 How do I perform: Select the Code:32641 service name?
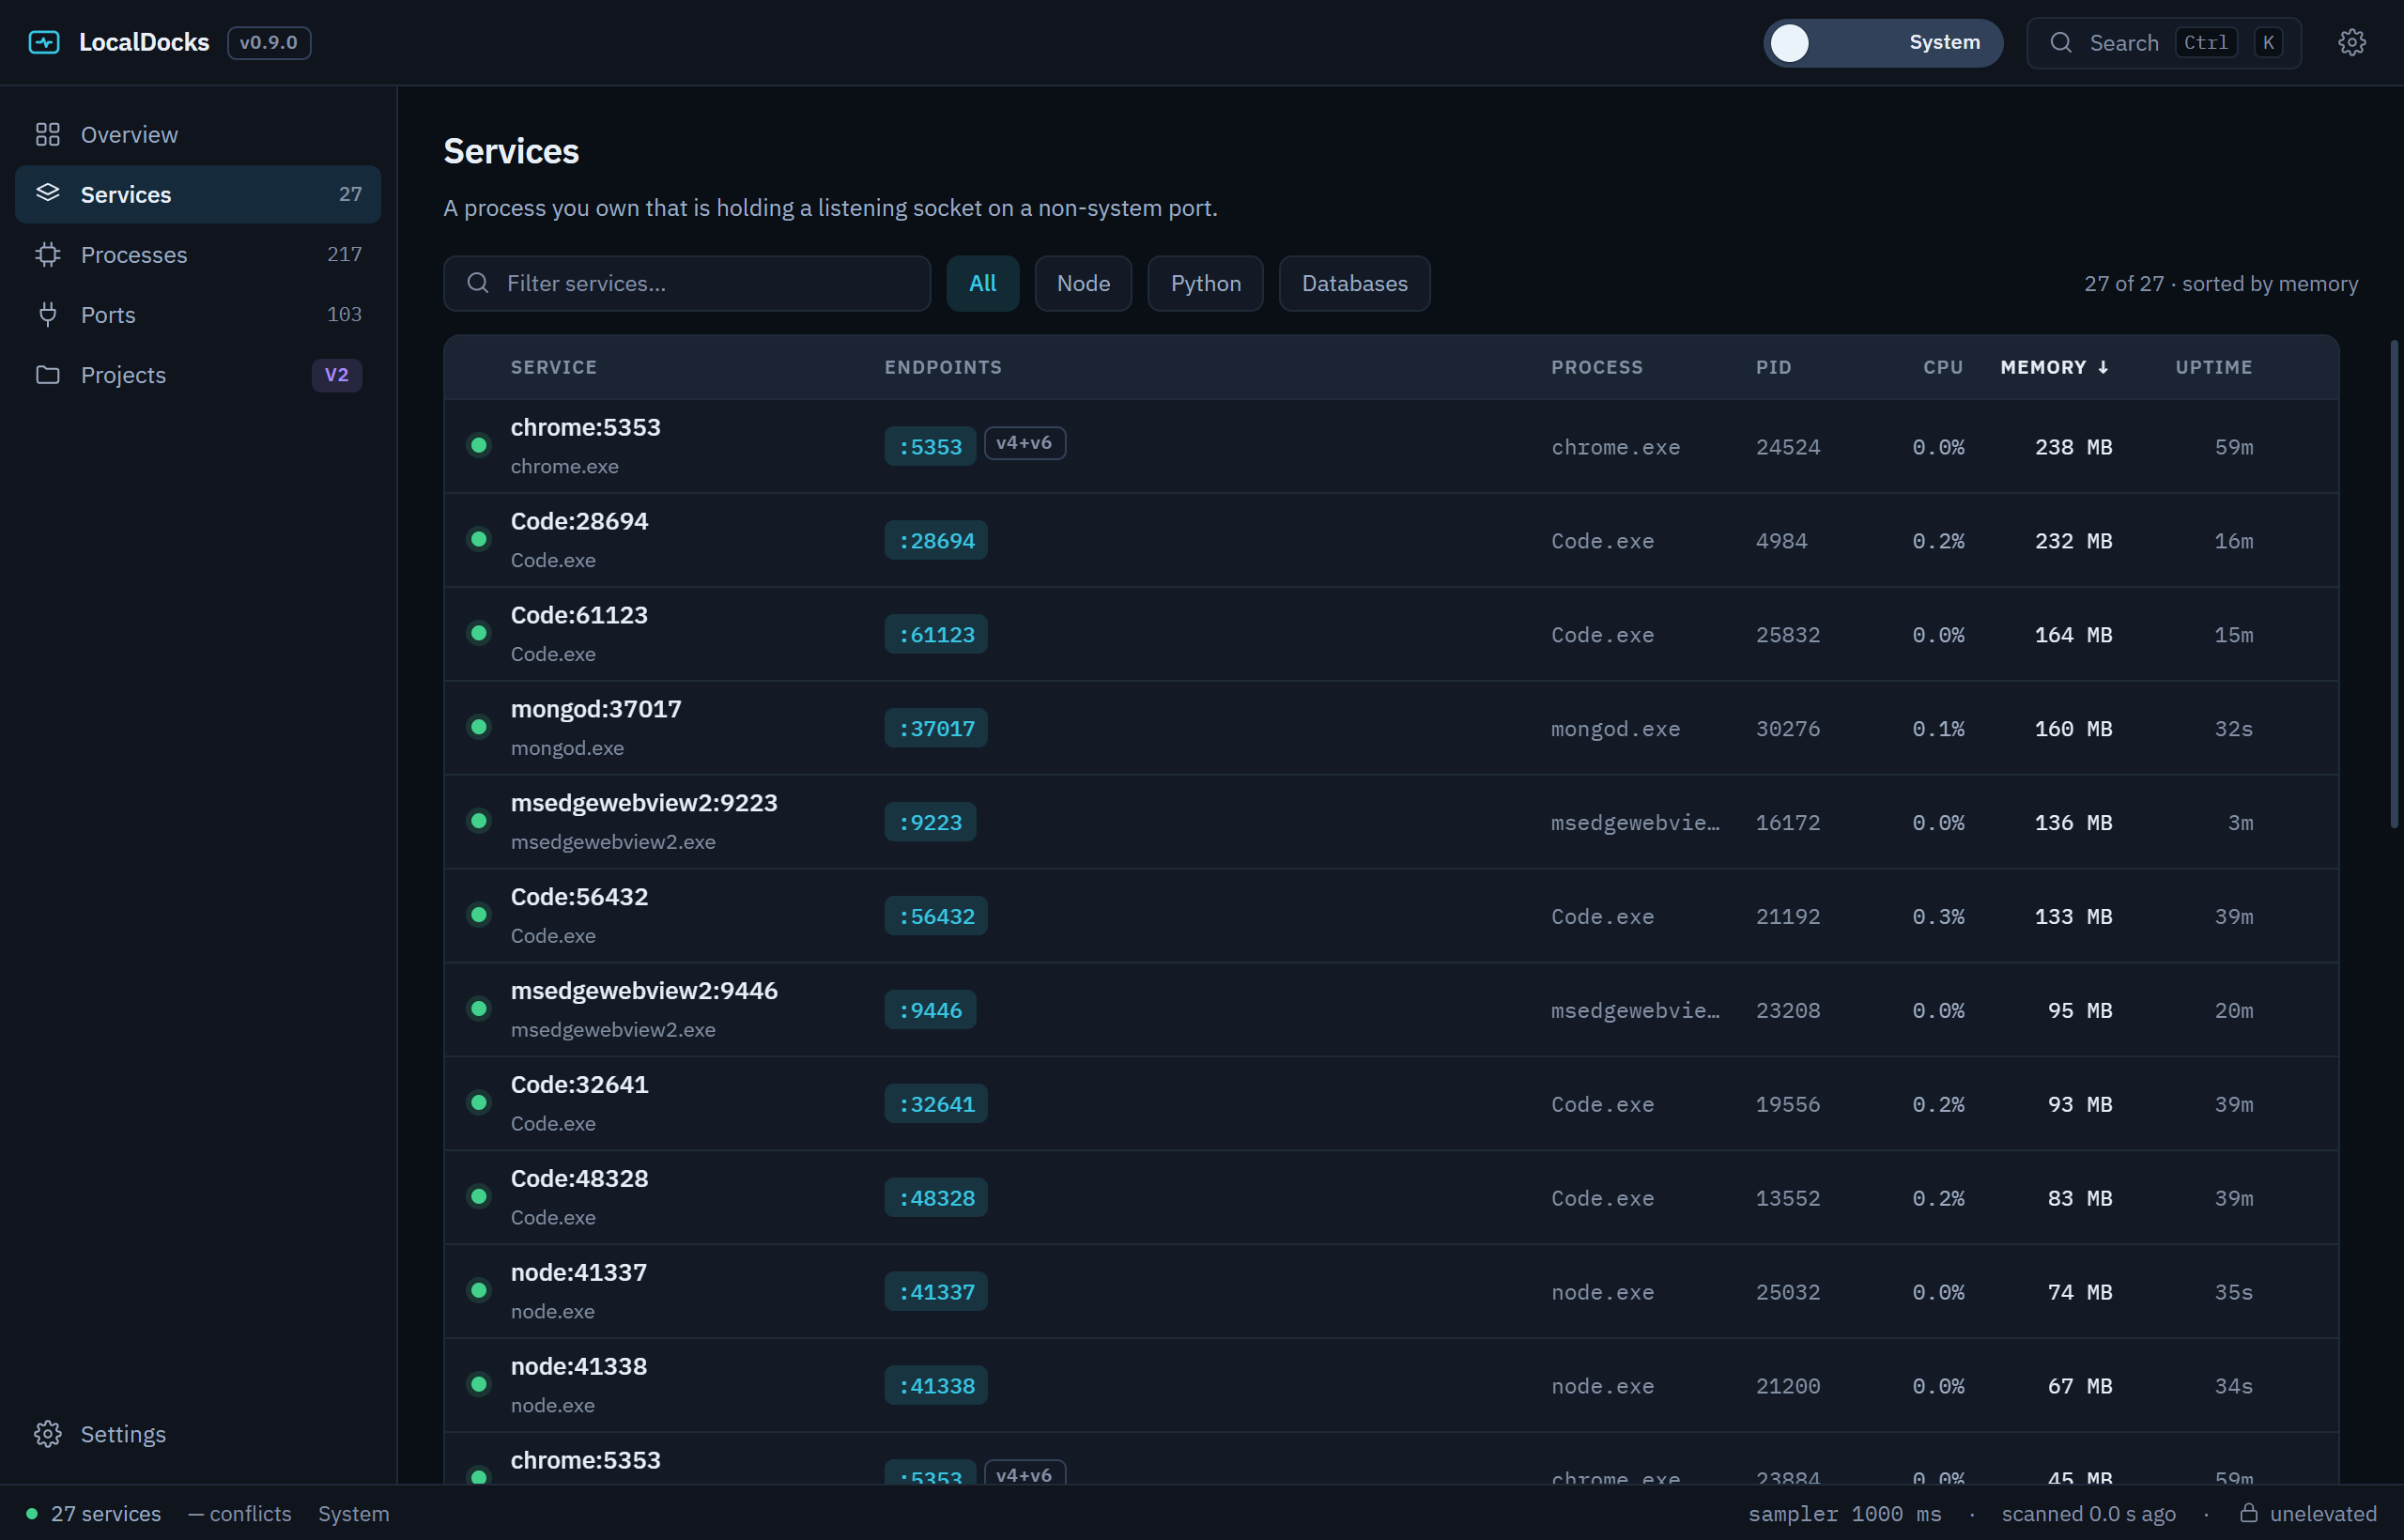coord(579,1084)
